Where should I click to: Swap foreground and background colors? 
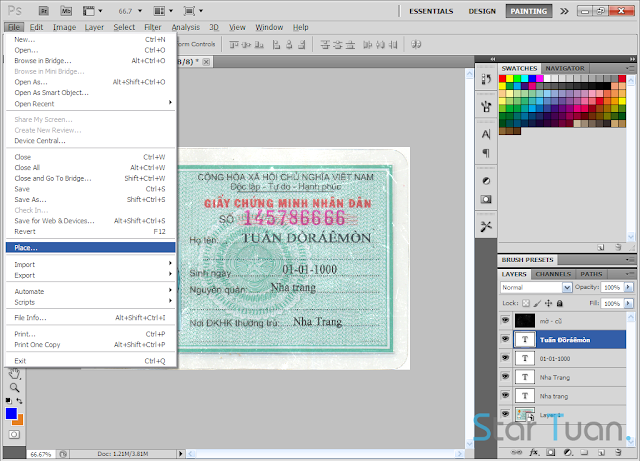coord(20,401)
